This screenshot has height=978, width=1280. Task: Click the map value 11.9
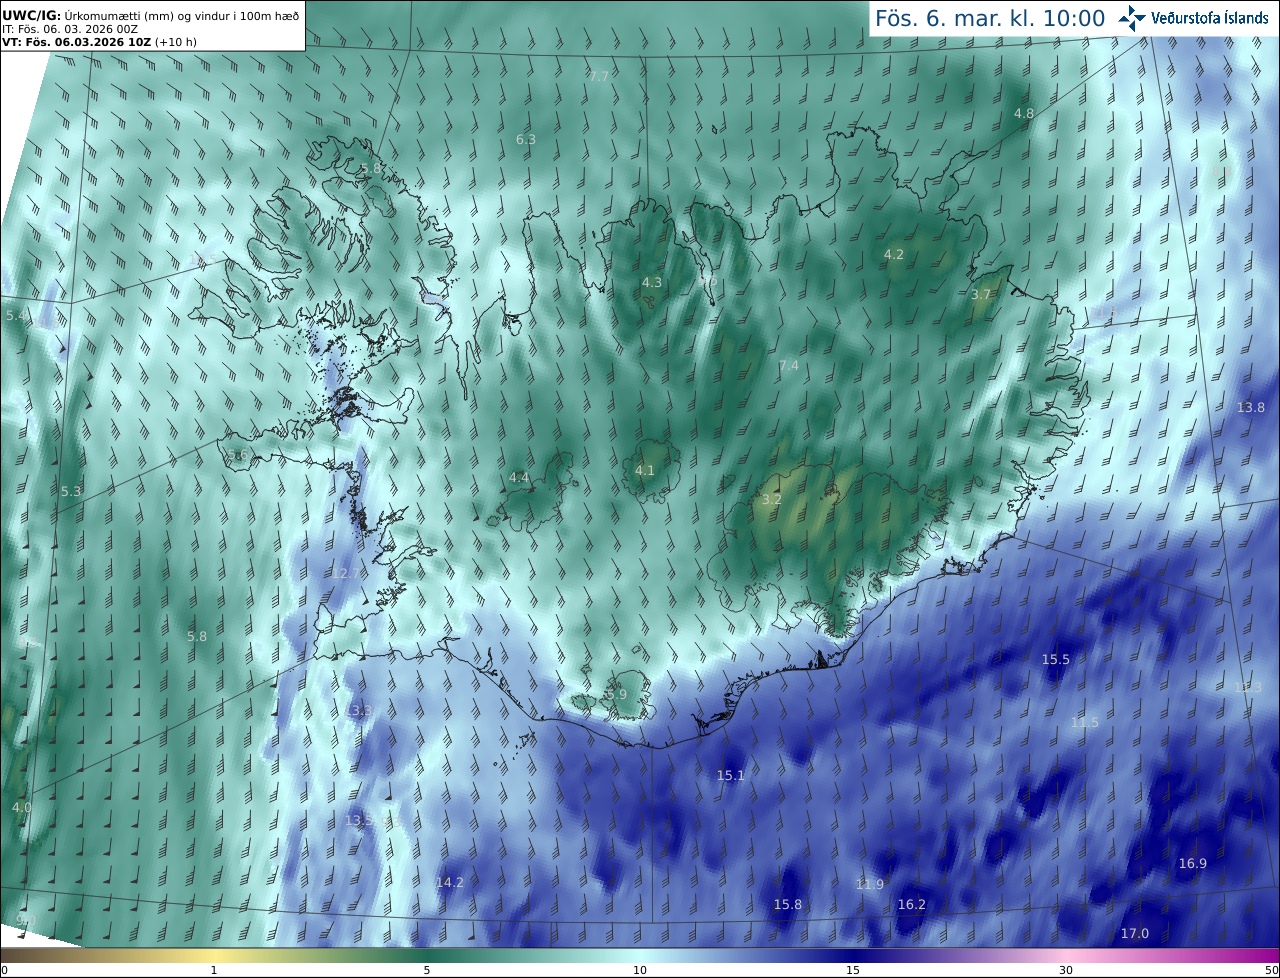870,884
